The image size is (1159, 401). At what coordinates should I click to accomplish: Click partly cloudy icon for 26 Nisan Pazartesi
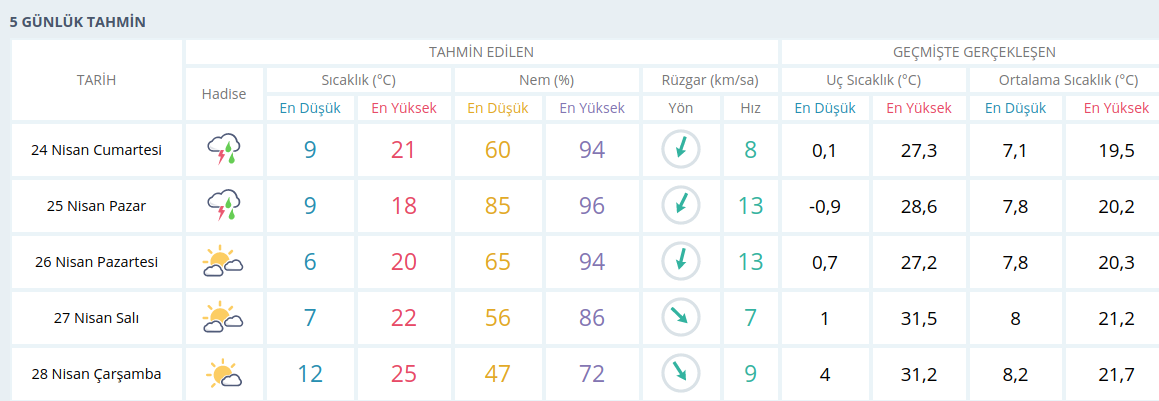[224, 263]
